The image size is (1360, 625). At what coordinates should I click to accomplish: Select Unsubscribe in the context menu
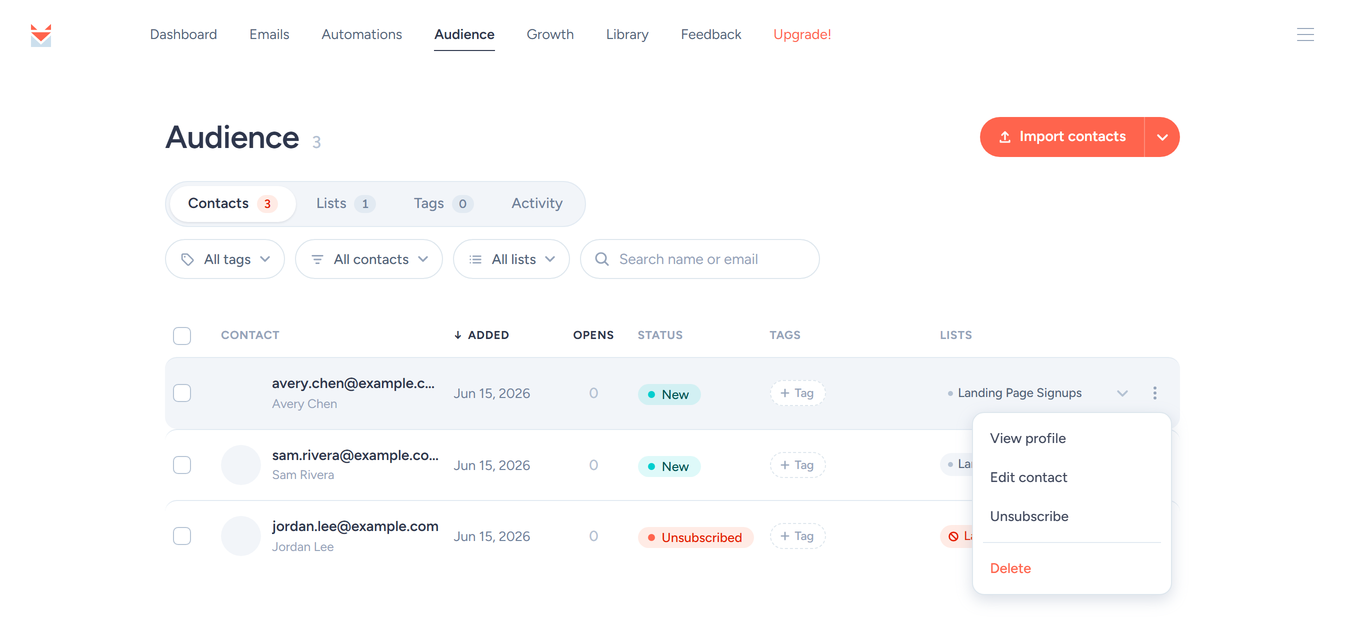click(x=1029, y=516)
